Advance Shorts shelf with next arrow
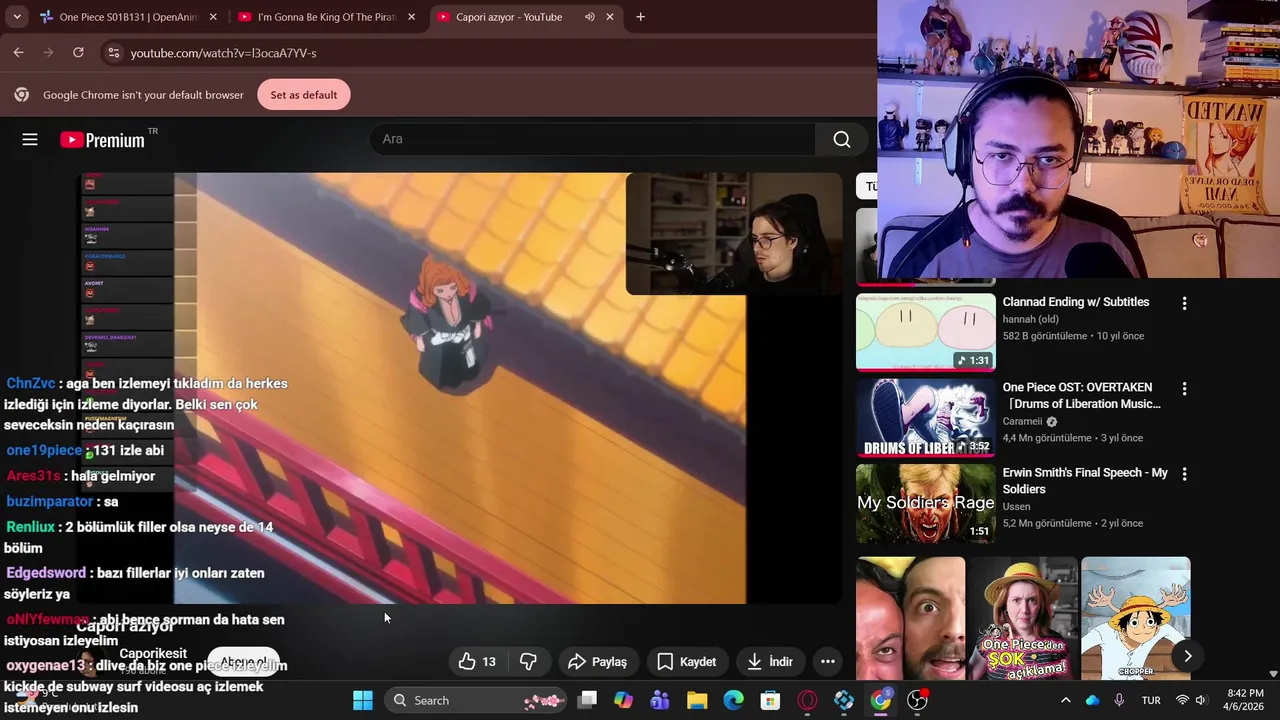Image resolution: width=1280 pixels, height=720 pixels. (x=1187, y=656)
